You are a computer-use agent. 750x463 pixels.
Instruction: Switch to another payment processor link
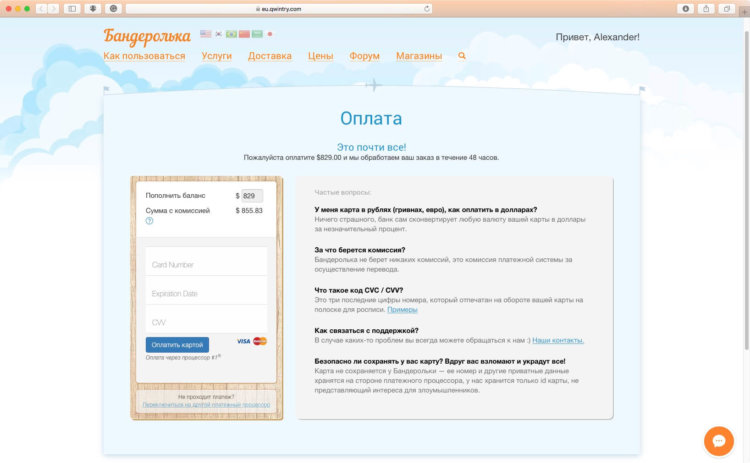pos(206,405)
